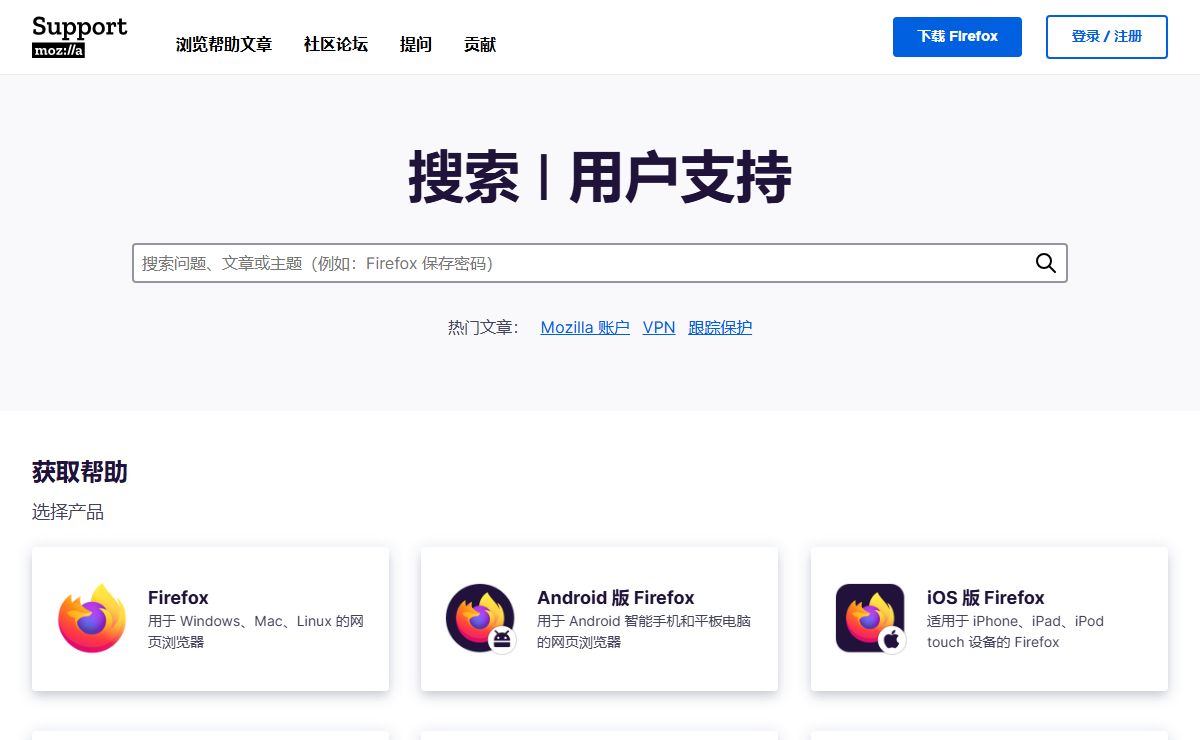Click the Android 版 Firefox logo icon
Screen dimensions: 1200x740
point(481,619)
